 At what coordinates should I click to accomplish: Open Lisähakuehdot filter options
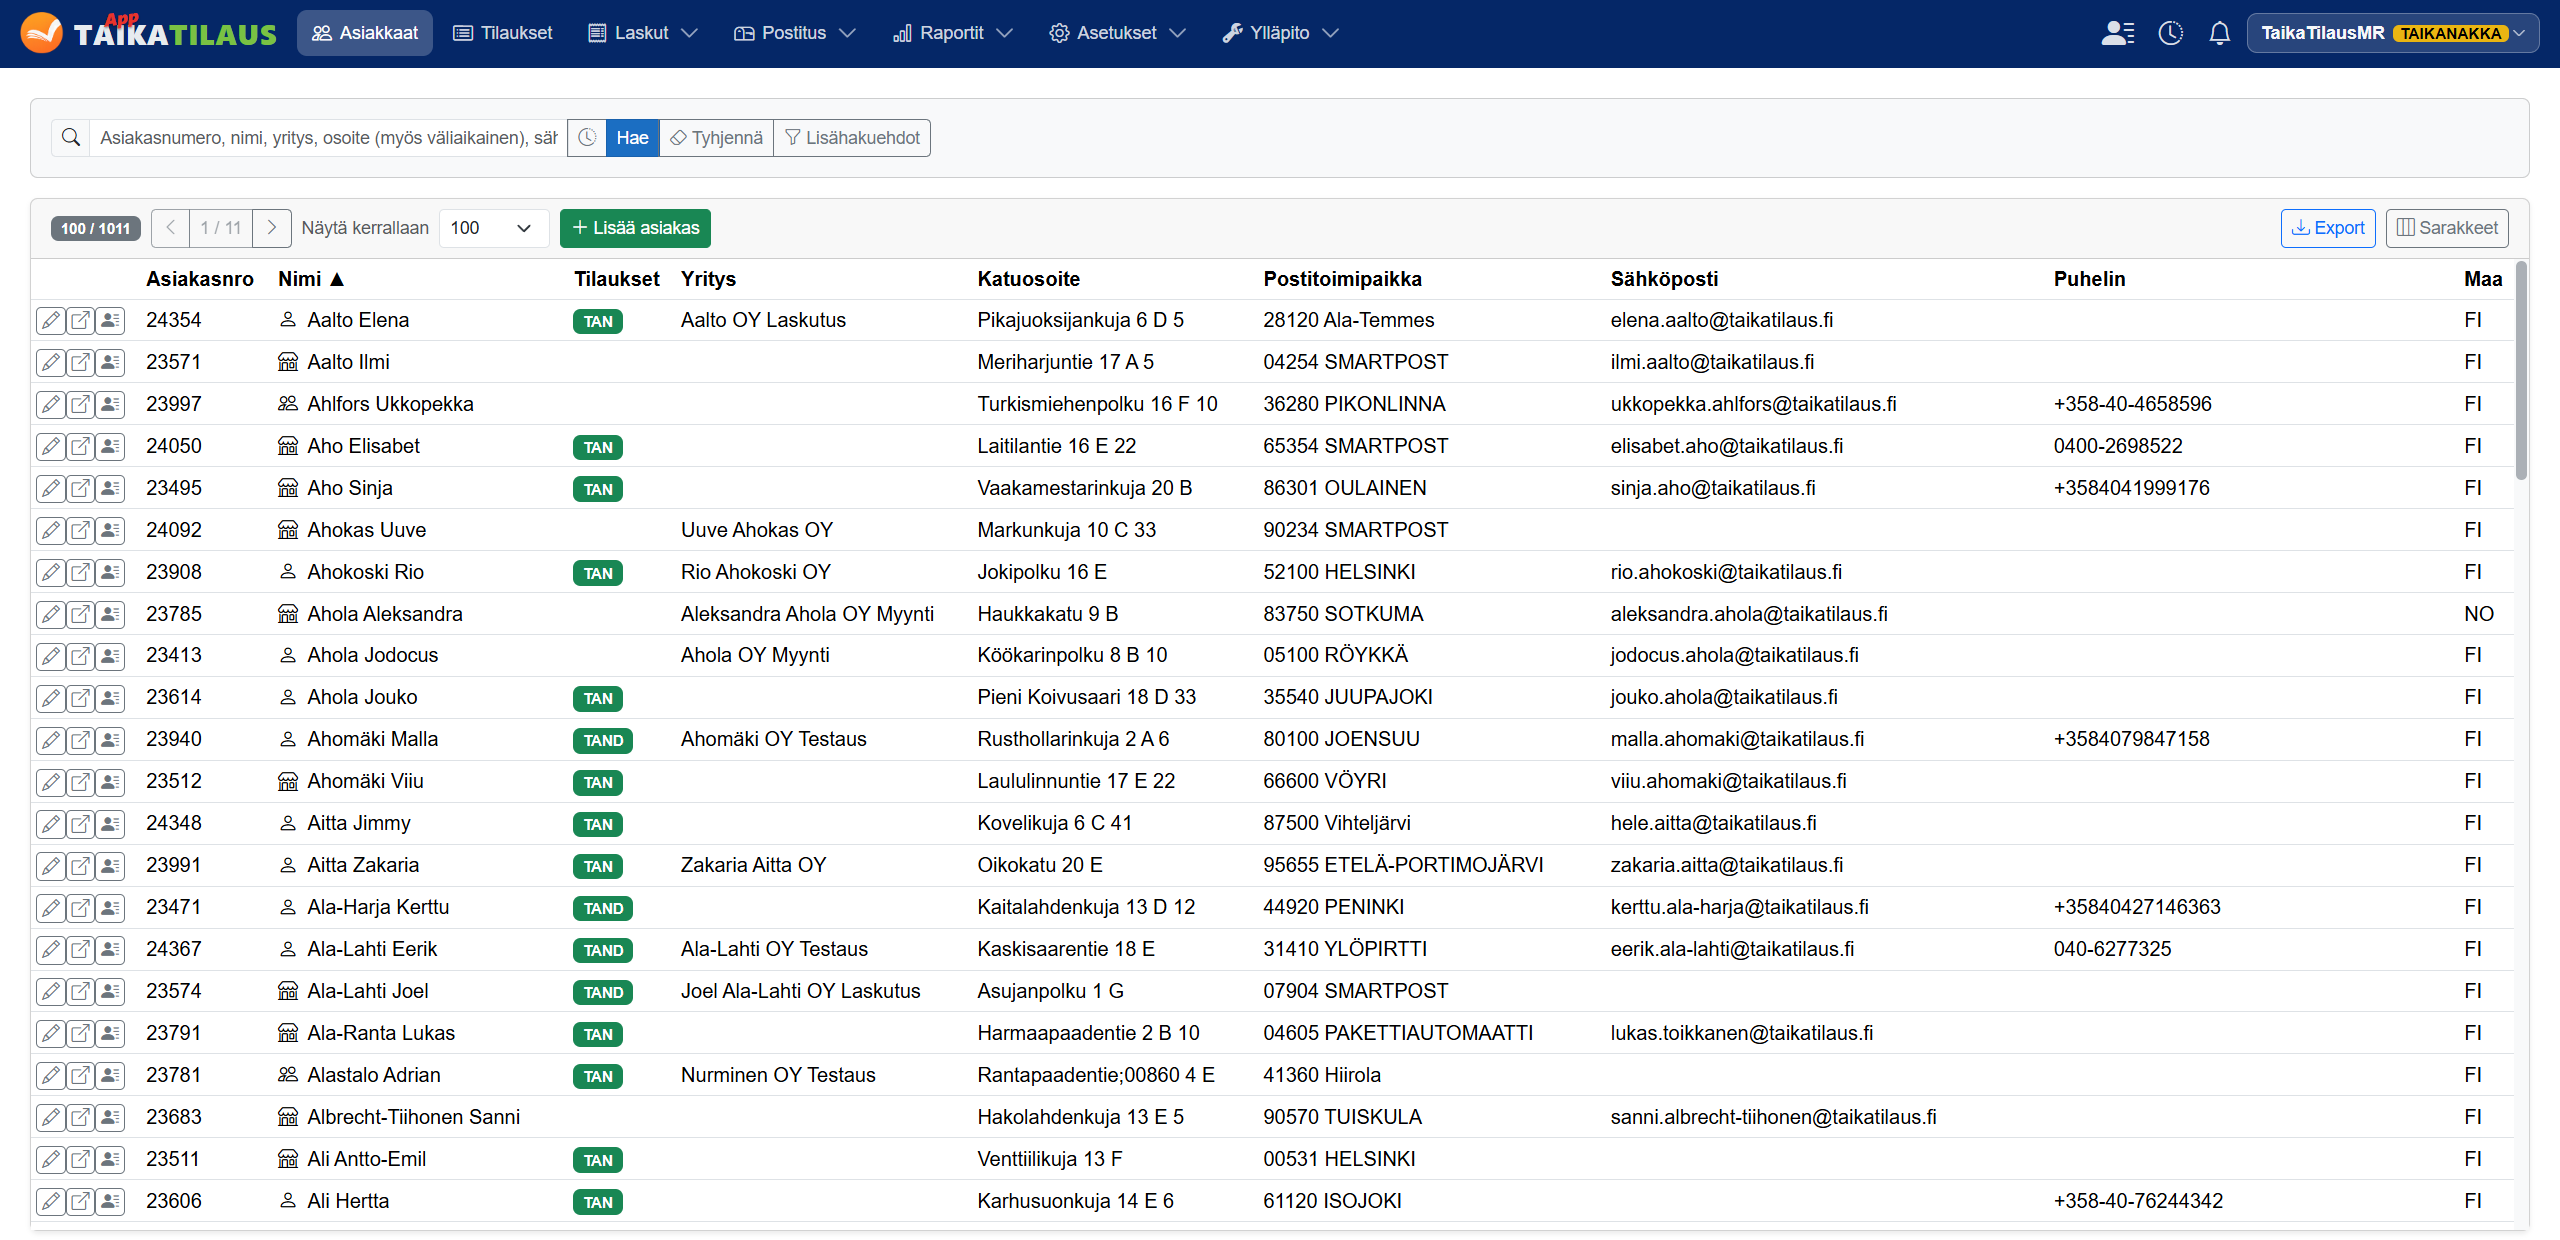tap(852, 138)
